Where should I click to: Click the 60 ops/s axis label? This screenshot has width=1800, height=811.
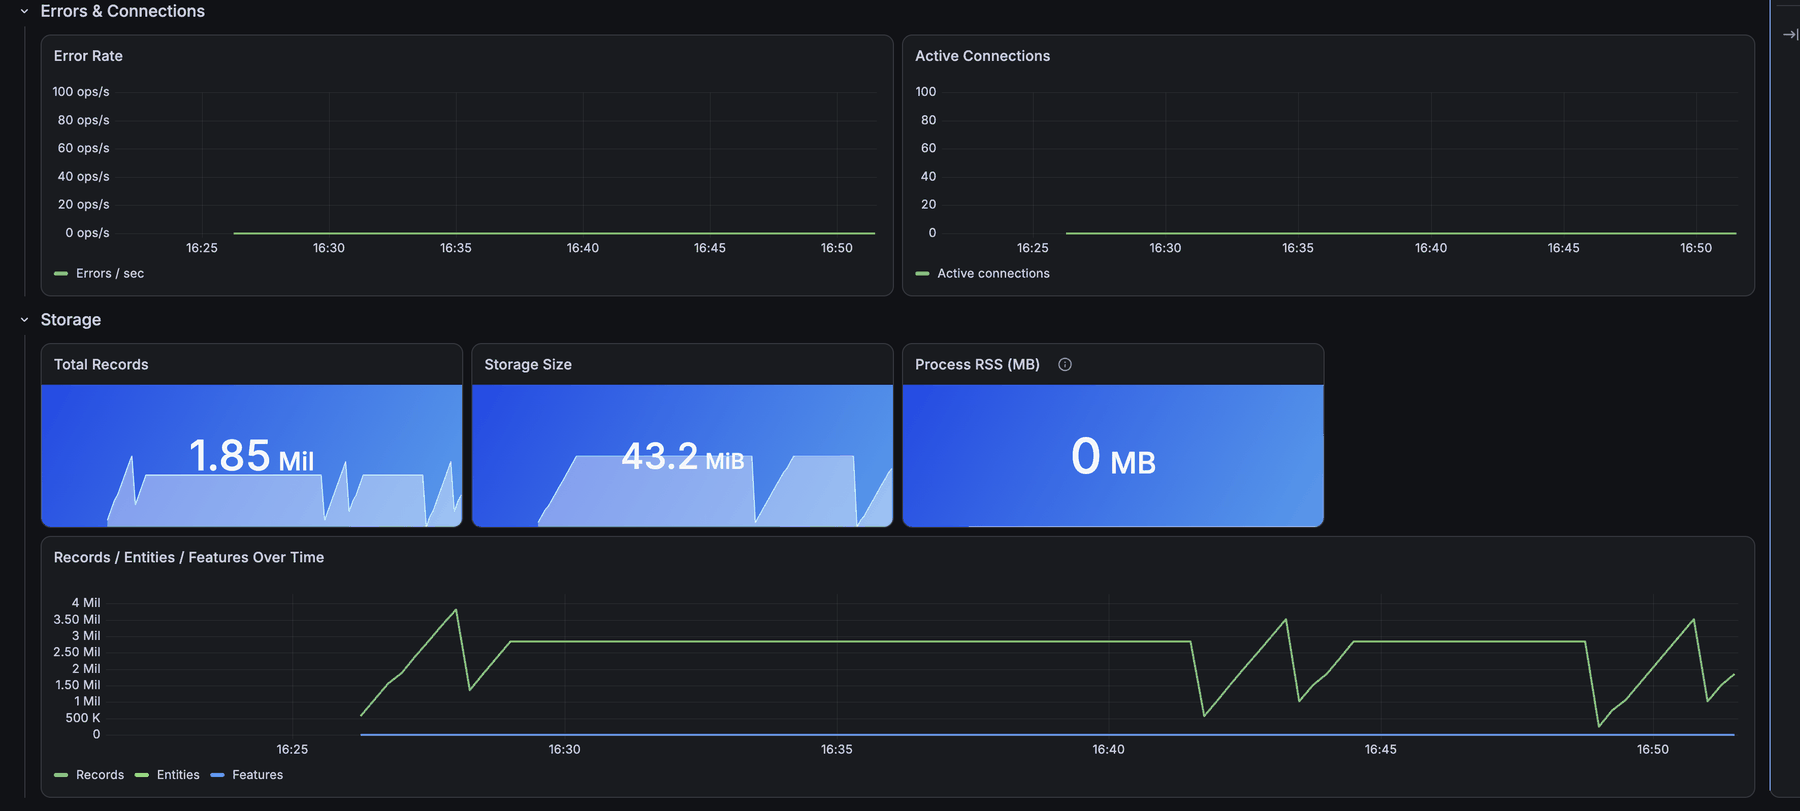(x=83, y=148)
